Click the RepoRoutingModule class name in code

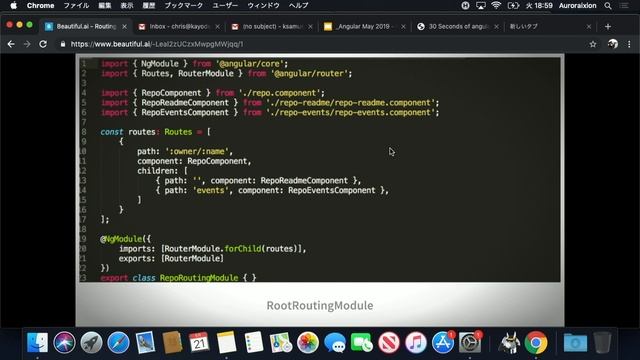(199, 278)
